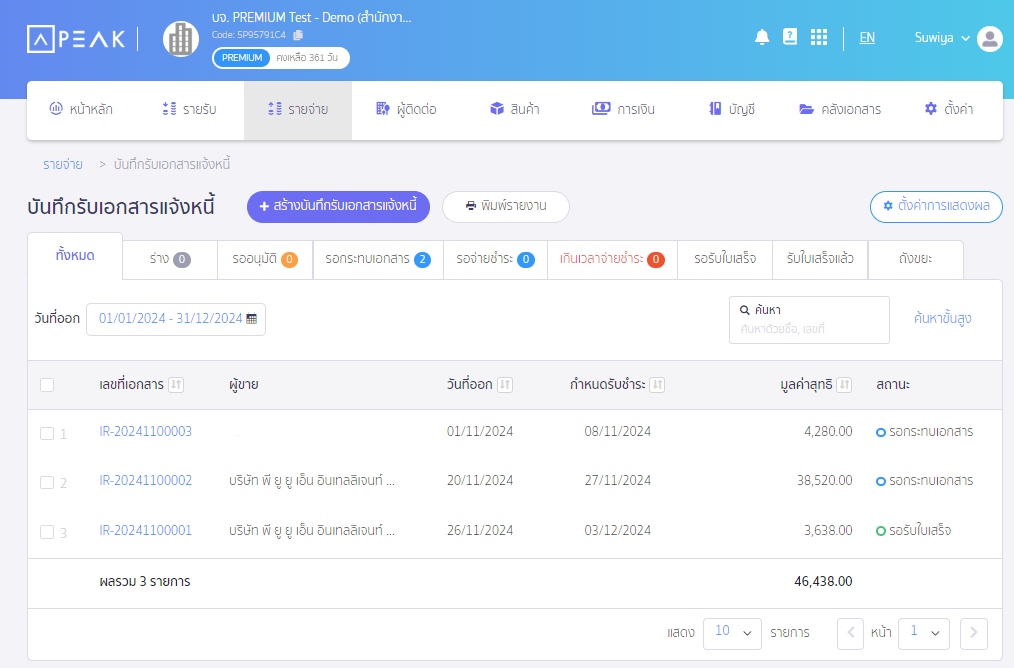1014x668 pixels.
Task: Click the help question mark icon
Action: [x=789, y=36]
